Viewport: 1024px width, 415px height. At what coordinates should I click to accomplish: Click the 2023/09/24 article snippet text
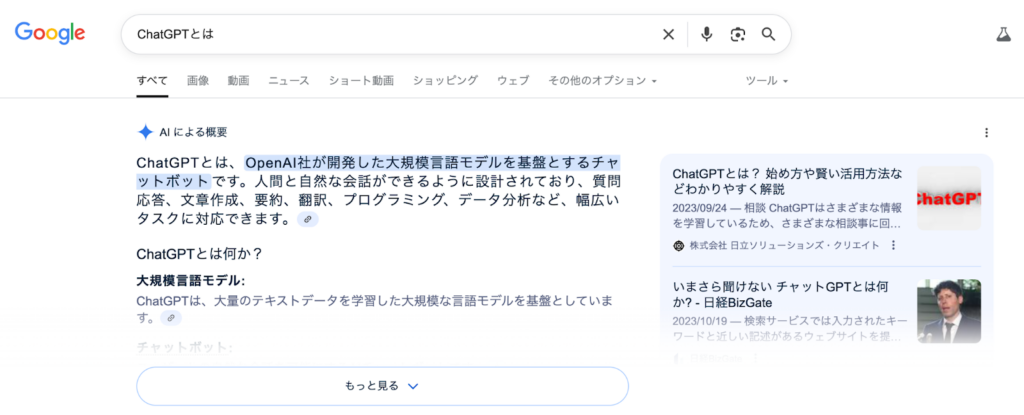(x=787, y=216)
